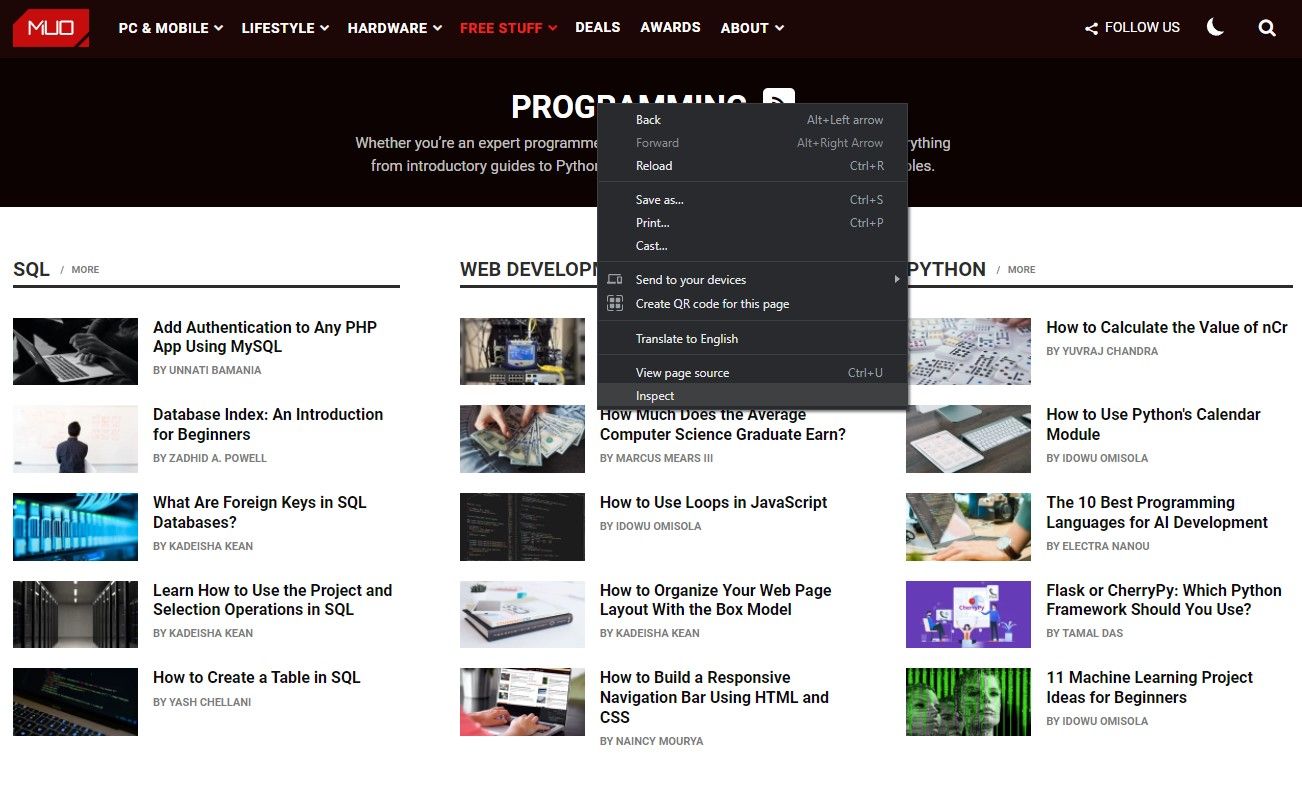This screenshot has height=795, width=1302.
Task: Click author Naincy Mourya
Action: 652,742
